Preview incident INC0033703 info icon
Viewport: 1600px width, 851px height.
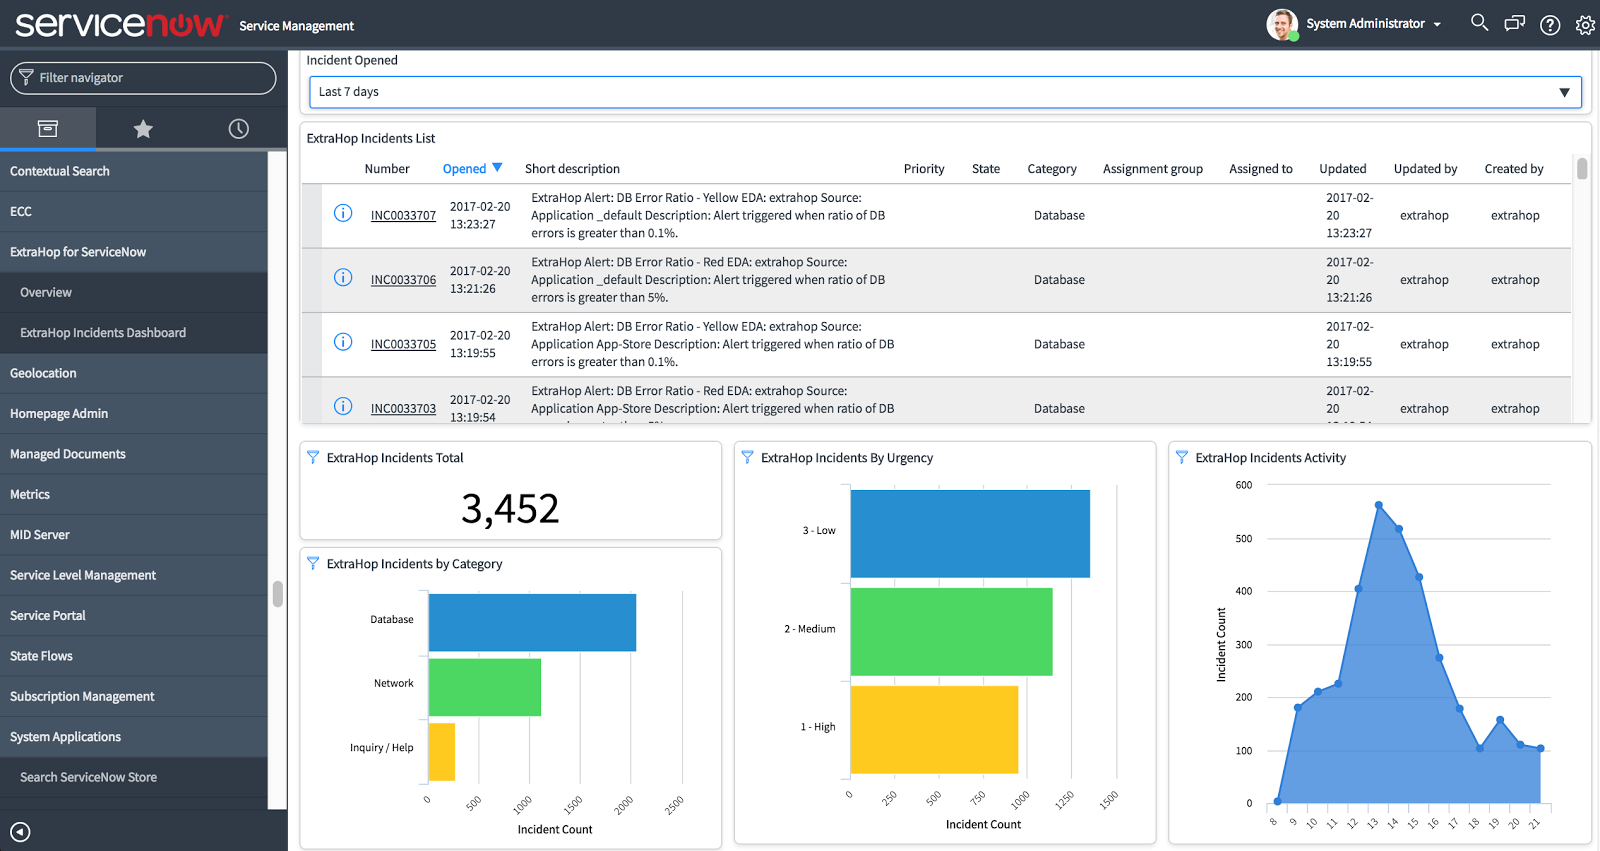point(343,406)
